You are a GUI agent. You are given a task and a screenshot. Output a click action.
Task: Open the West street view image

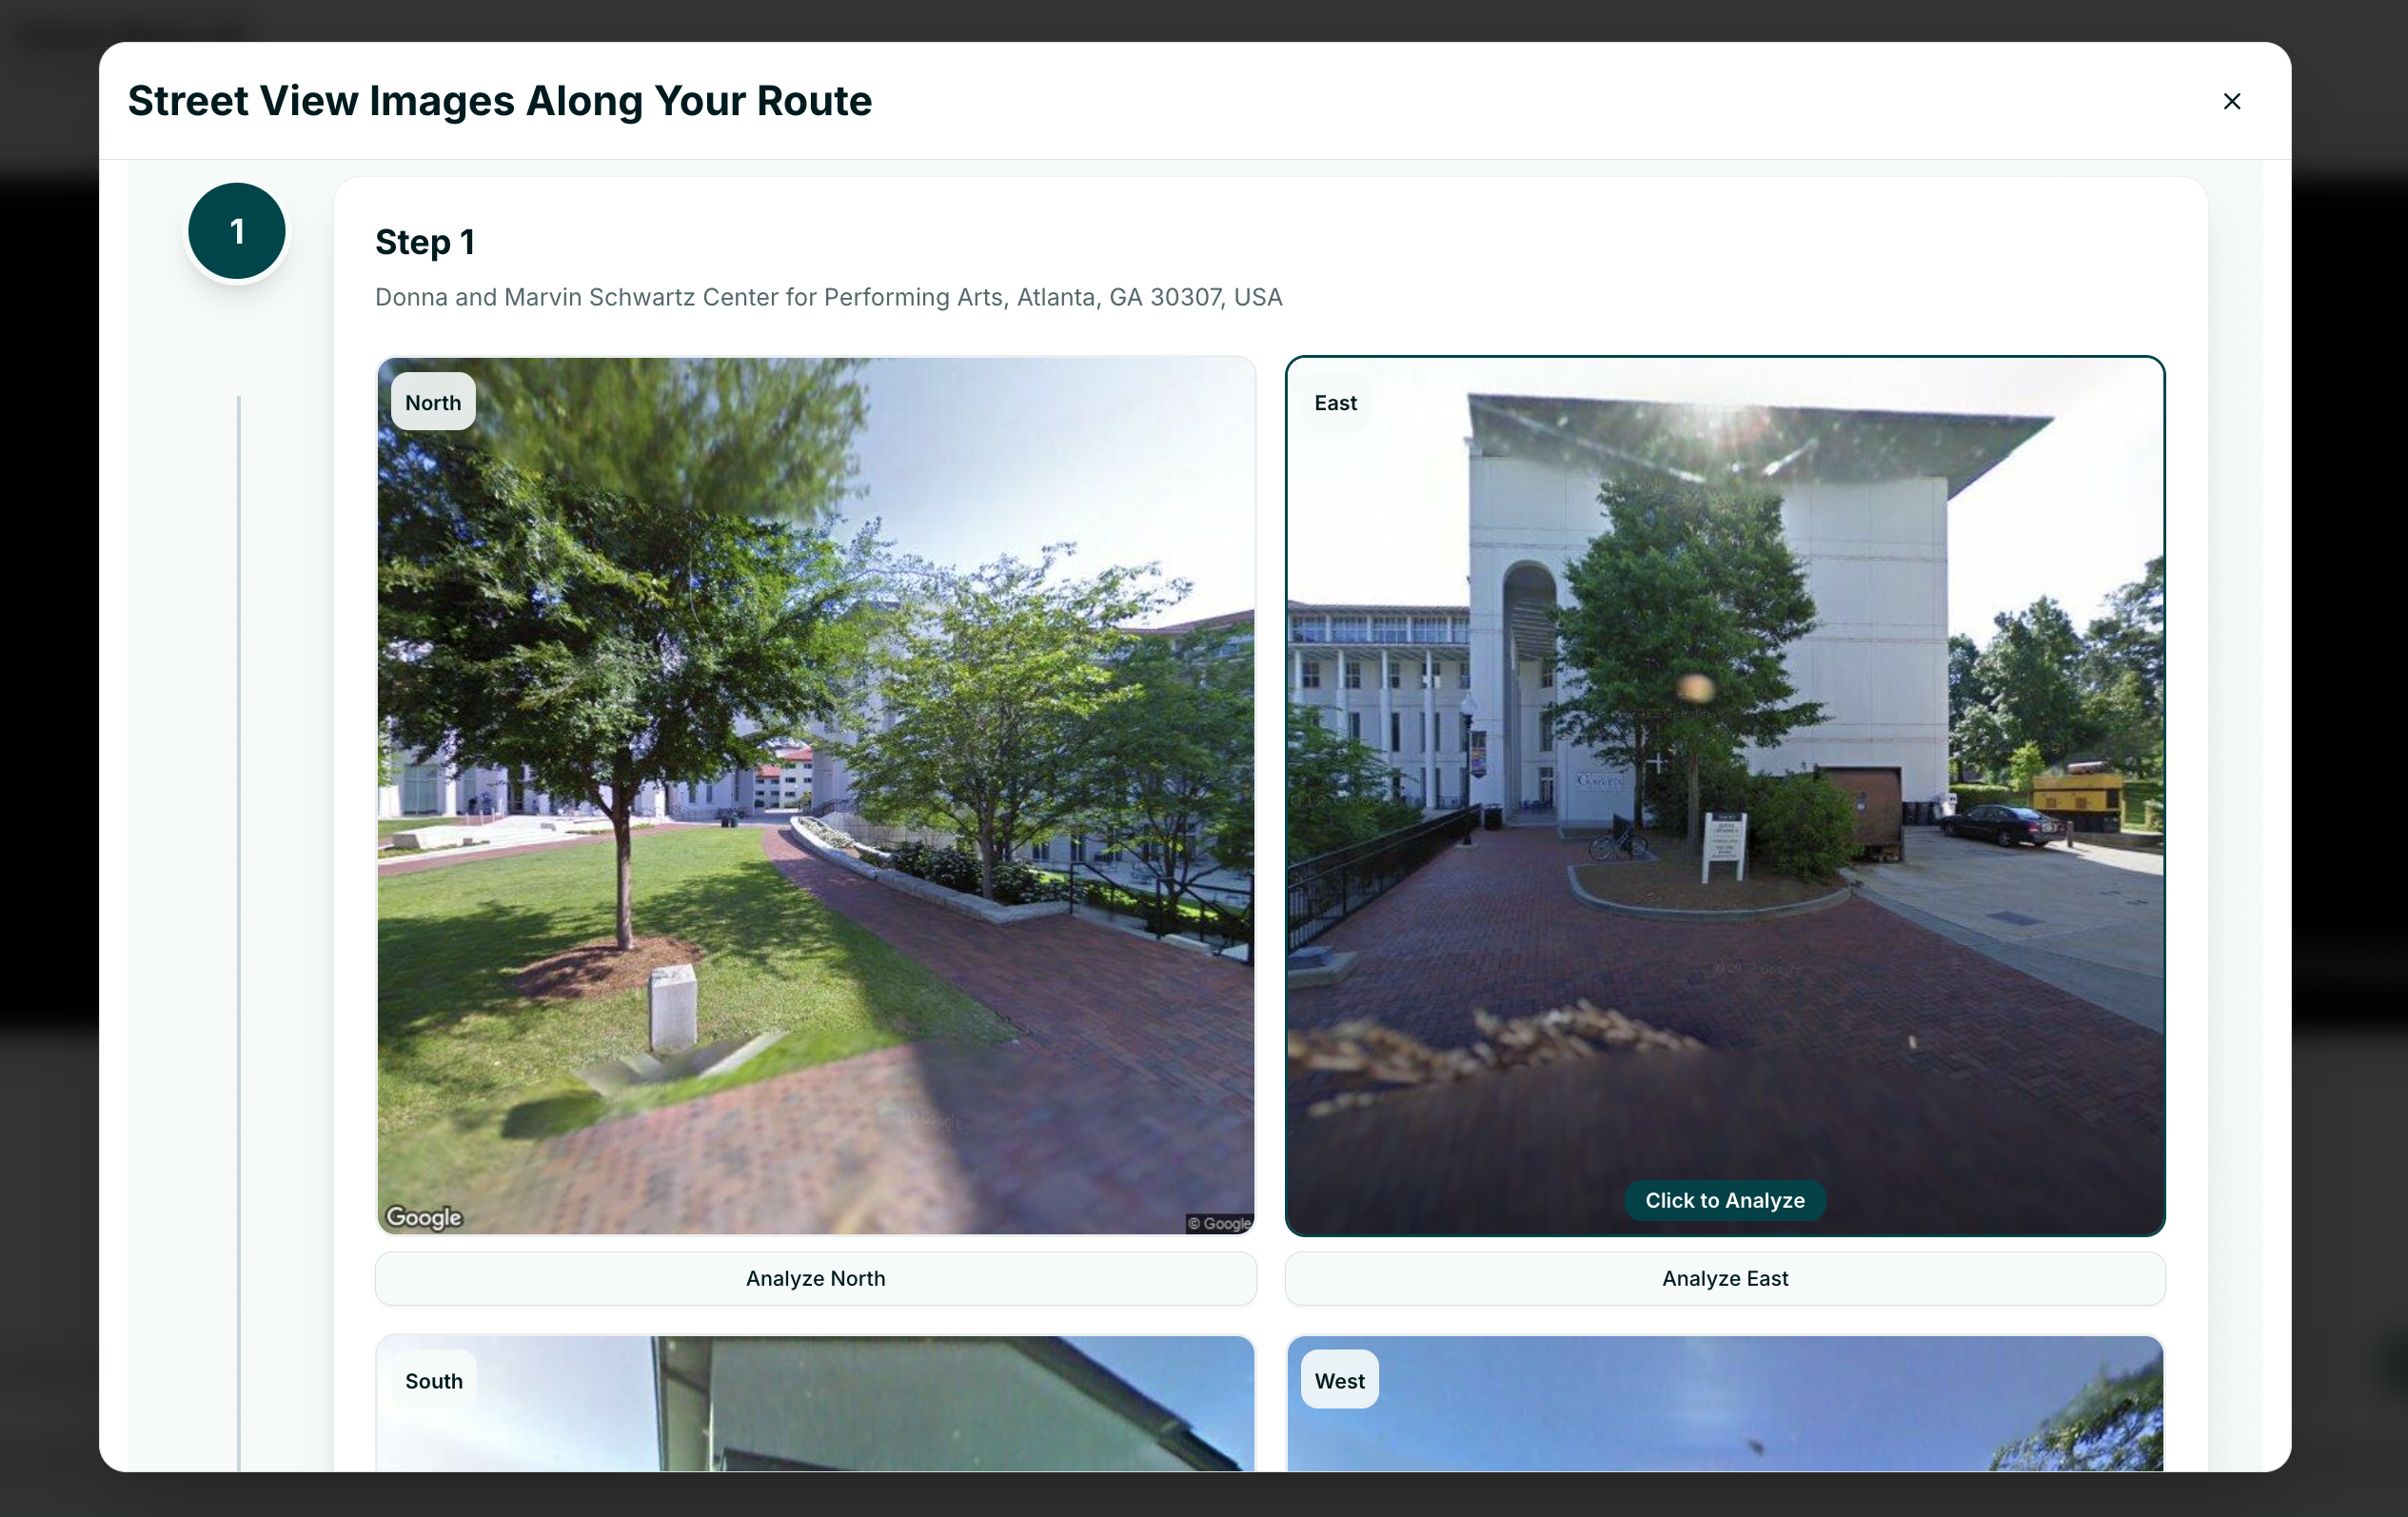click(x=1724, y=1403)
